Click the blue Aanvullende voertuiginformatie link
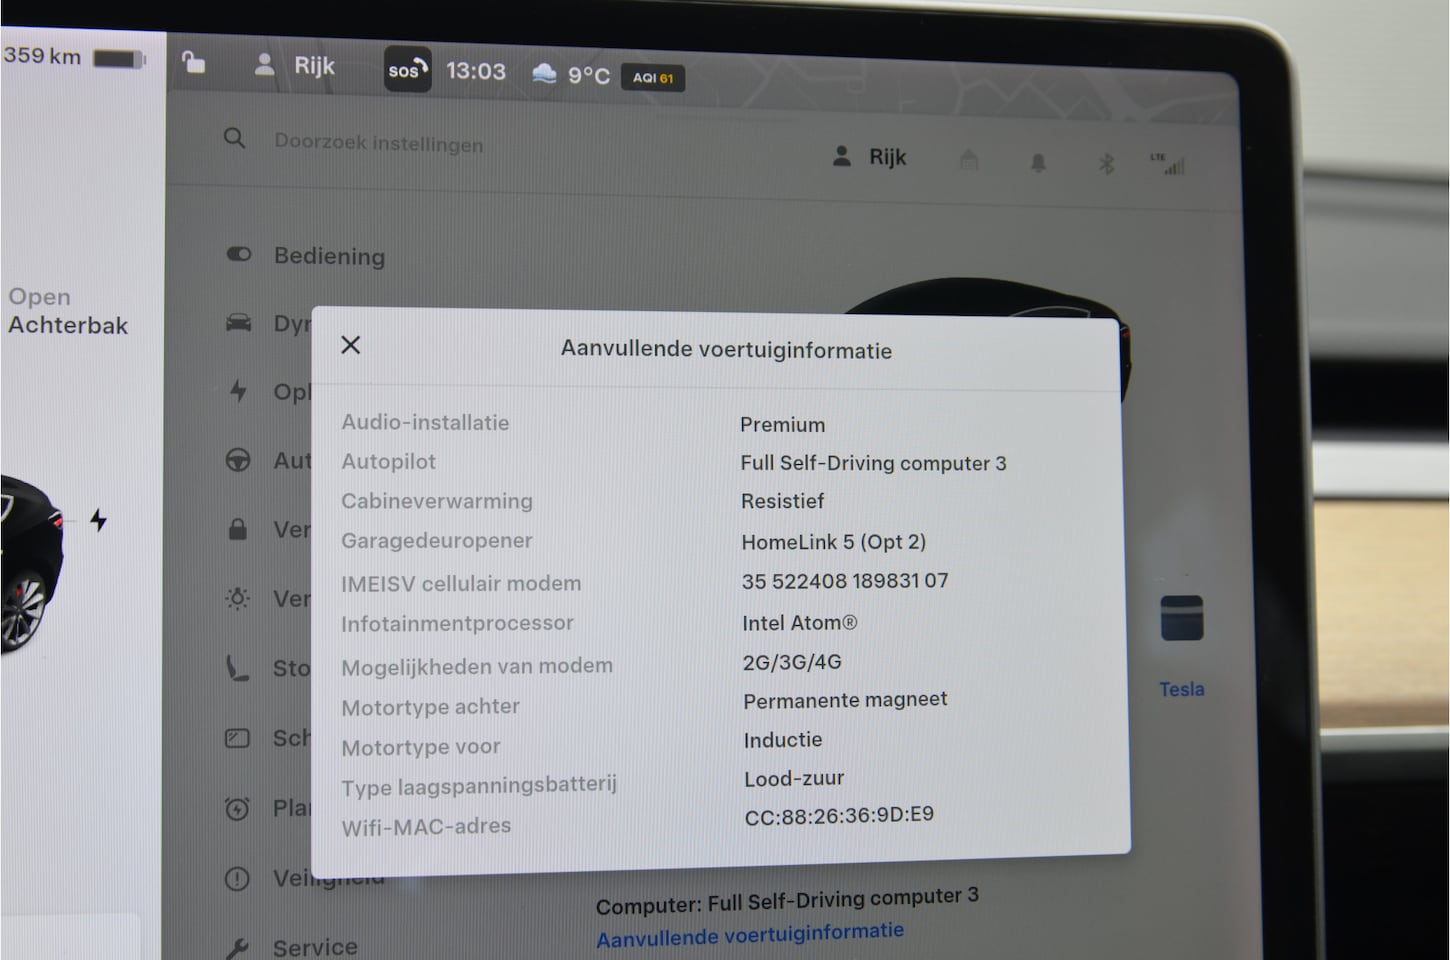 click(x=750, y=935)
